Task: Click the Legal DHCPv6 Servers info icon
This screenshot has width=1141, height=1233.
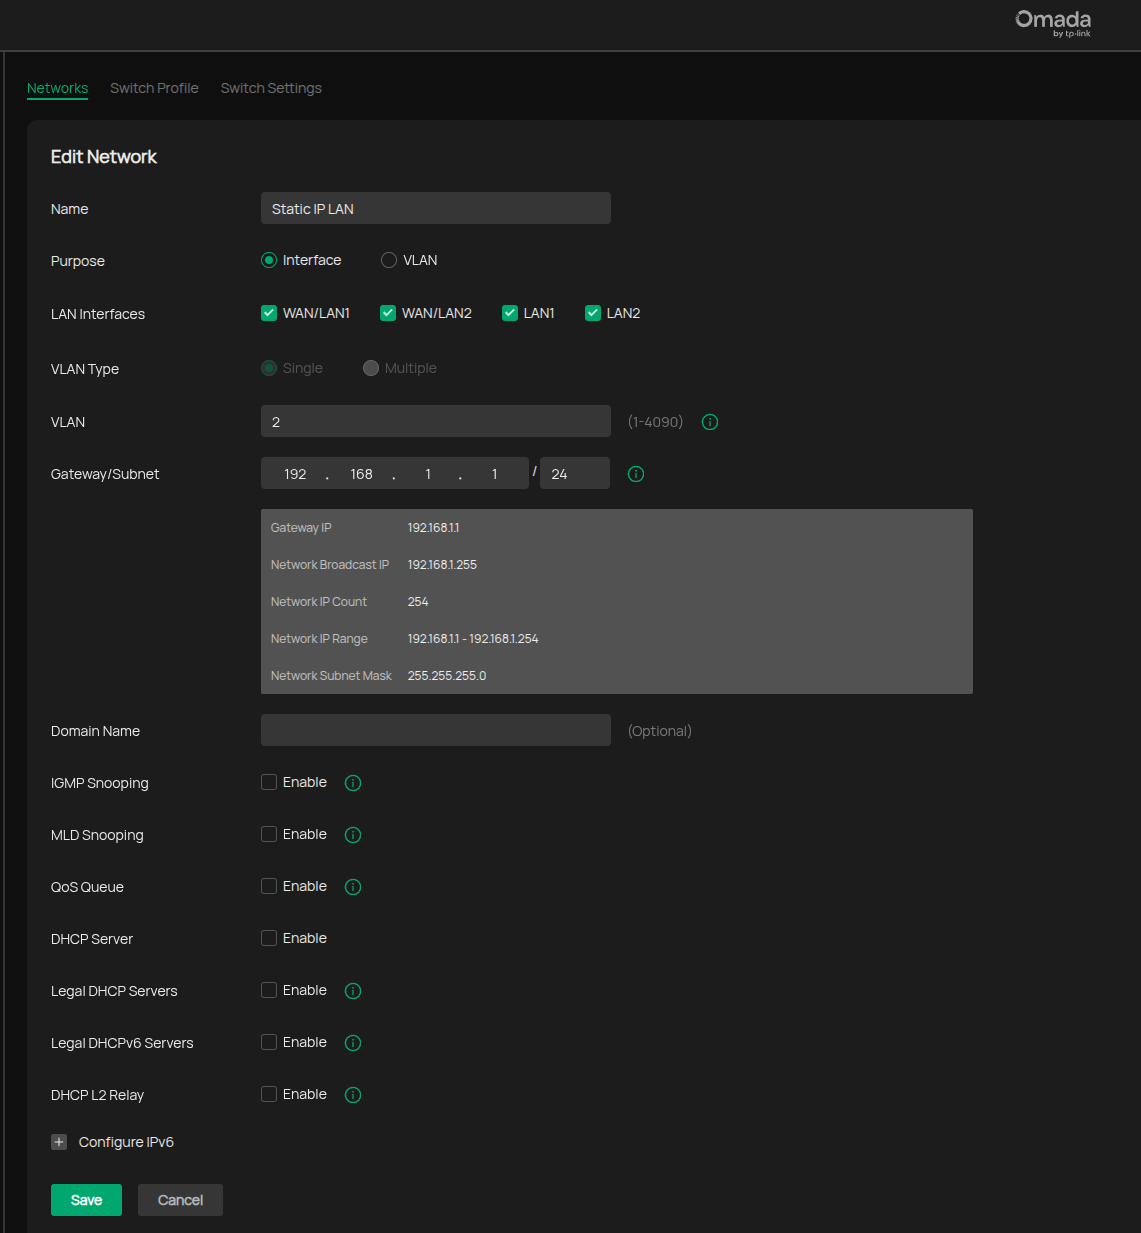Action: [353, 1043]
